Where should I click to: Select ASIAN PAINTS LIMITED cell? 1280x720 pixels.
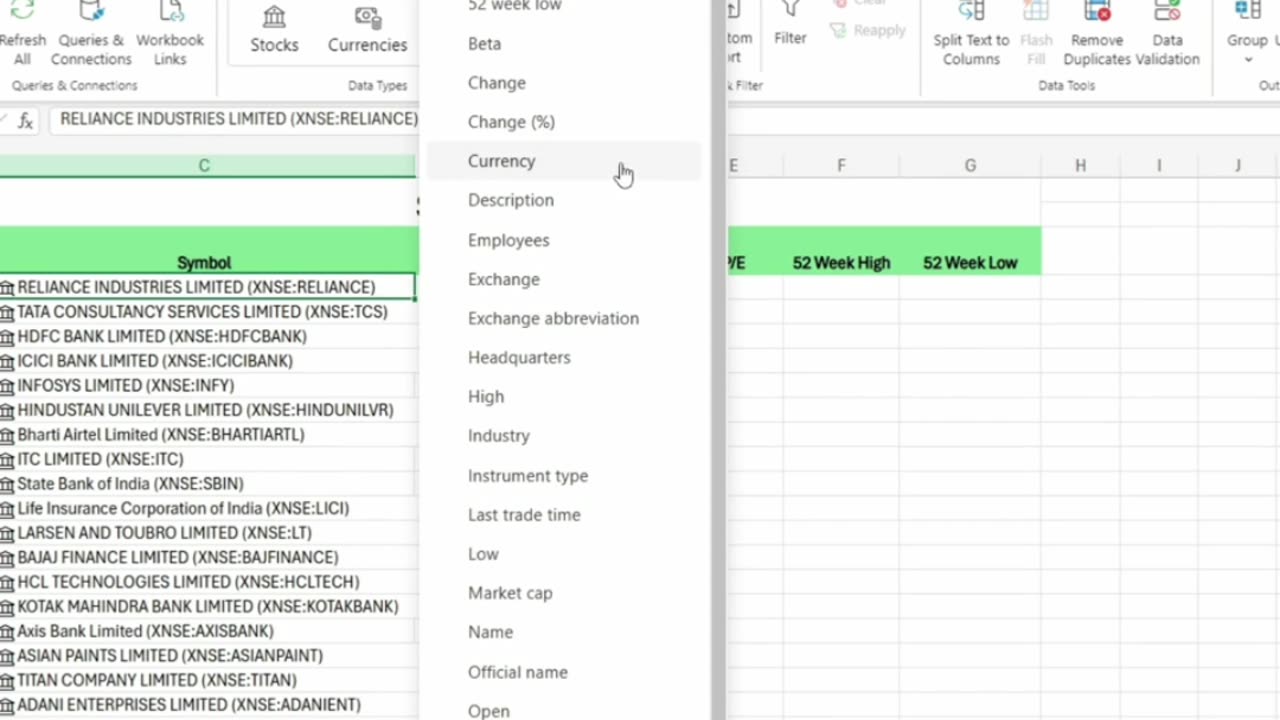[x=207, y=656]
